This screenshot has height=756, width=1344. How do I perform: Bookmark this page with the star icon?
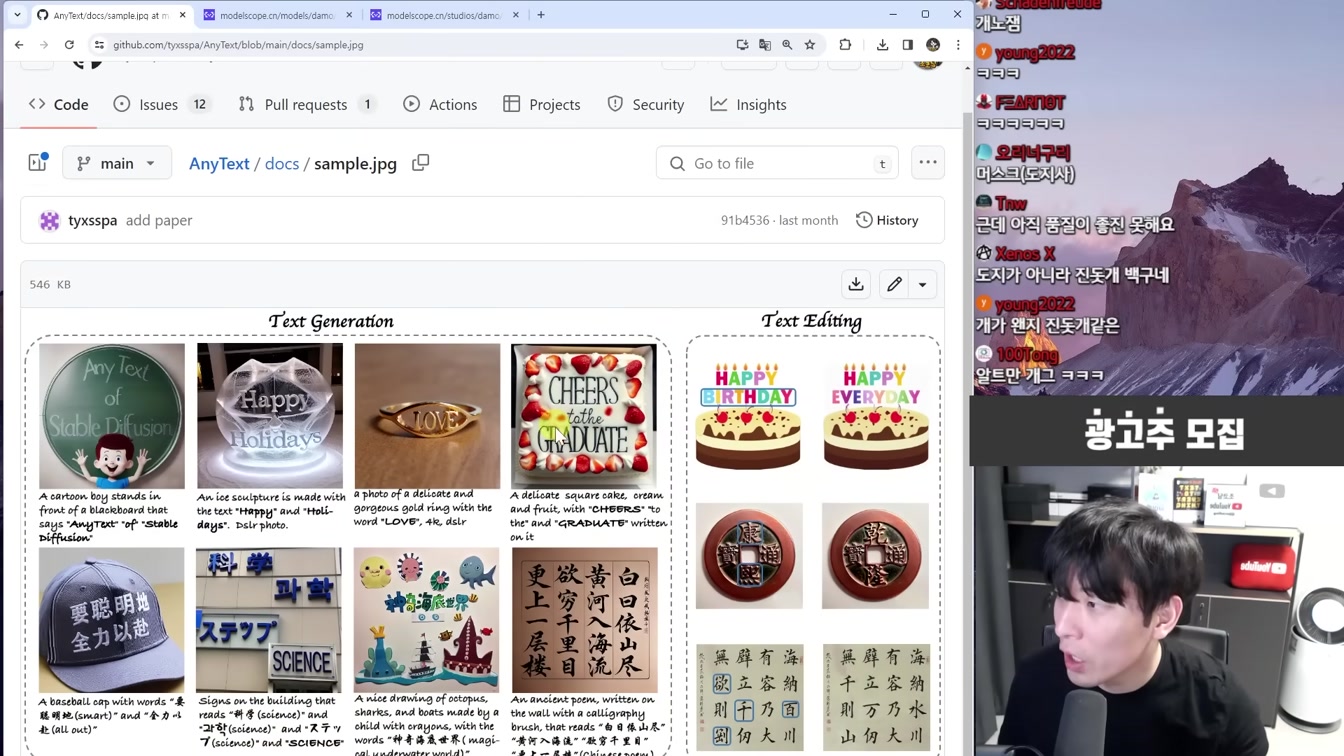(x=810, y=45)
